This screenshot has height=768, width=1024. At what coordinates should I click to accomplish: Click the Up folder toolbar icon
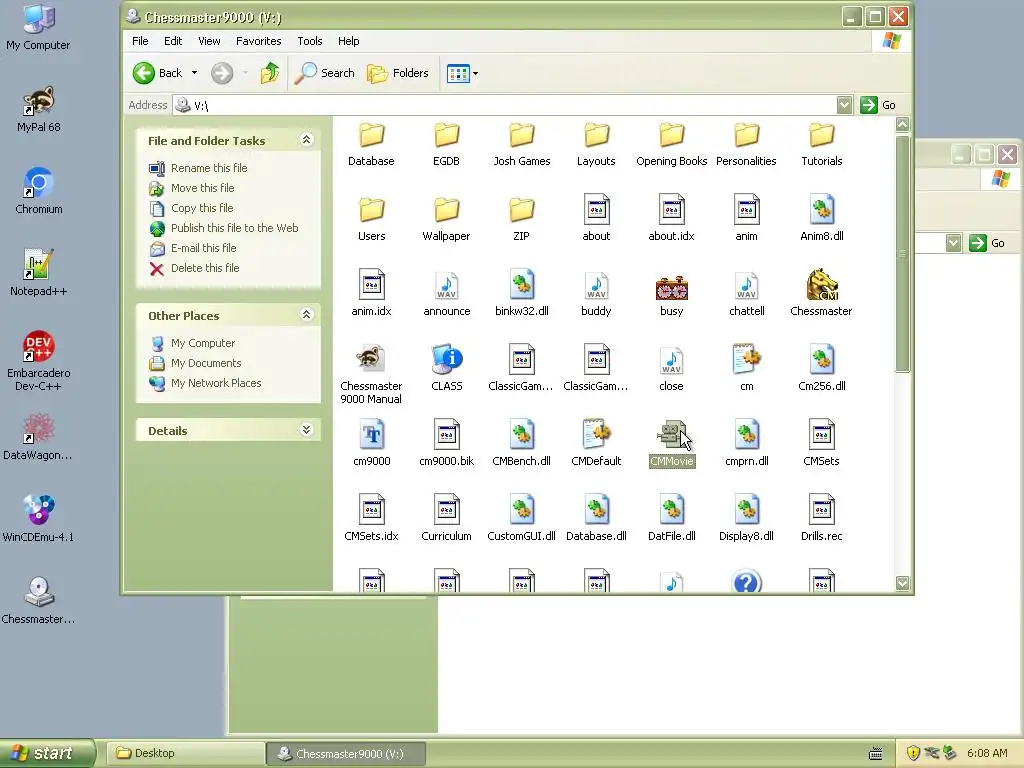point(270,72)
